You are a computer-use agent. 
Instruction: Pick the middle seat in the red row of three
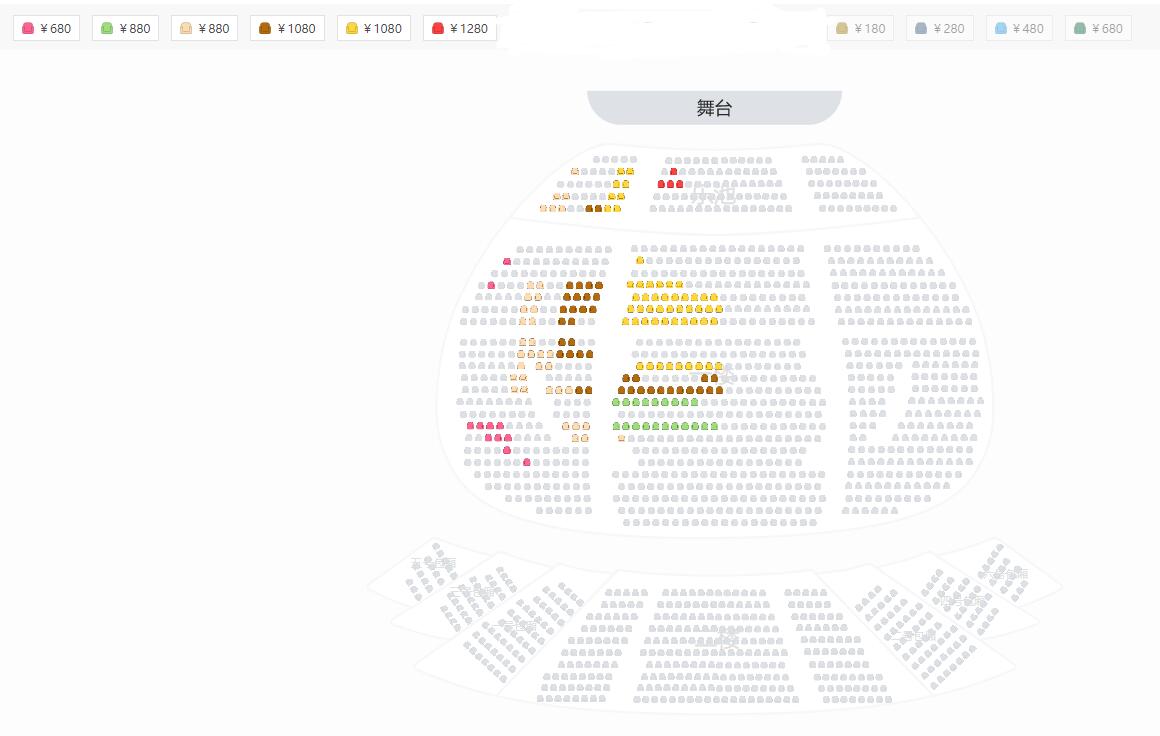point(671,184)
